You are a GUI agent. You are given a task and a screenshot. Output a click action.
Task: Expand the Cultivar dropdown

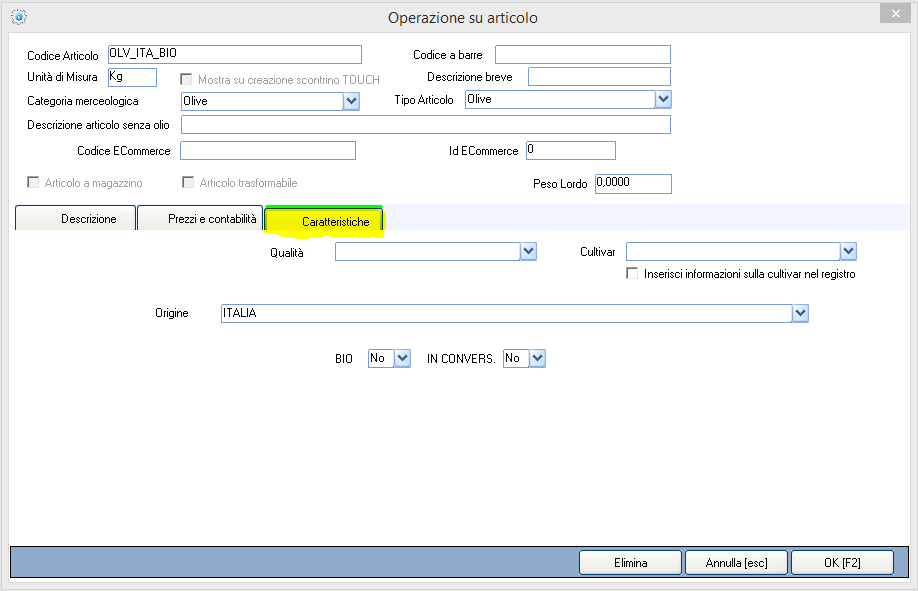tap(848, 252)
